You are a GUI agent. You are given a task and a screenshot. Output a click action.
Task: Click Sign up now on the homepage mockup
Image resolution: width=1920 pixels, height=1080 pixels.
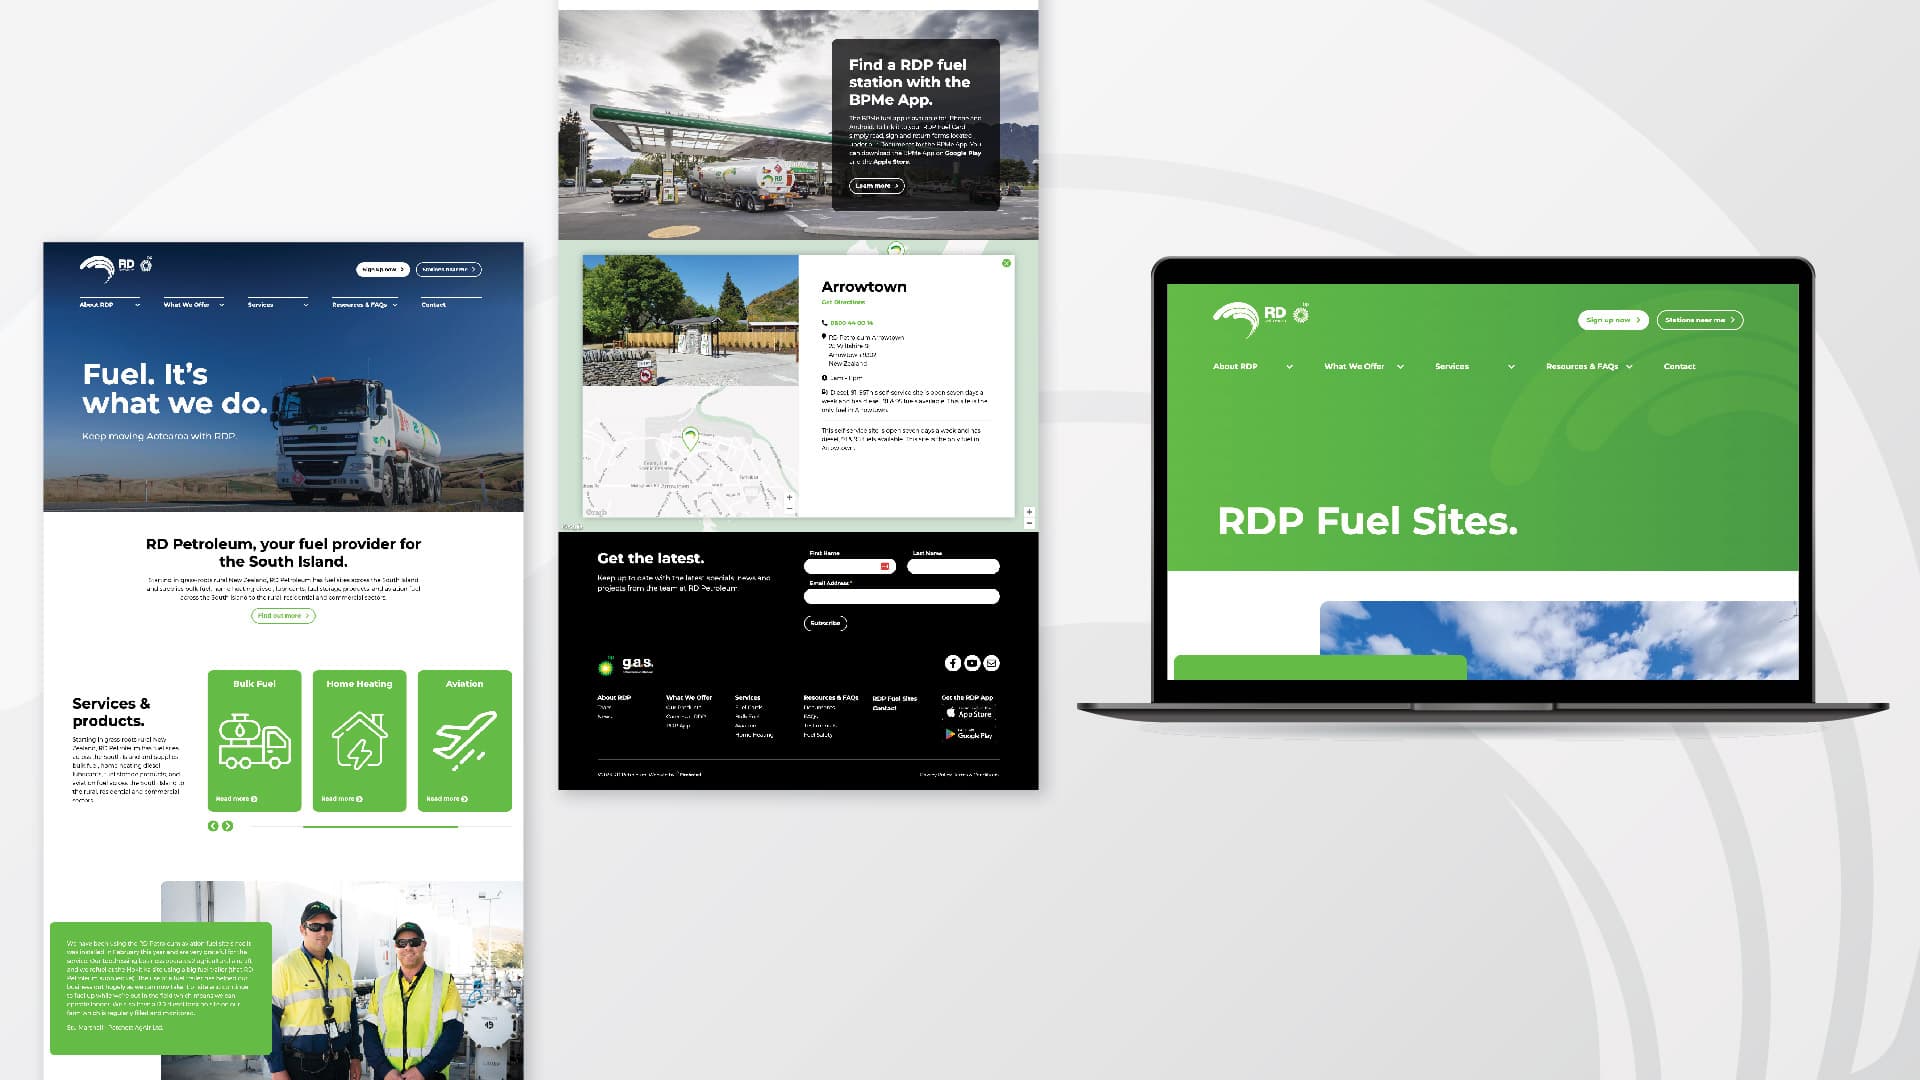coord(382,269)
